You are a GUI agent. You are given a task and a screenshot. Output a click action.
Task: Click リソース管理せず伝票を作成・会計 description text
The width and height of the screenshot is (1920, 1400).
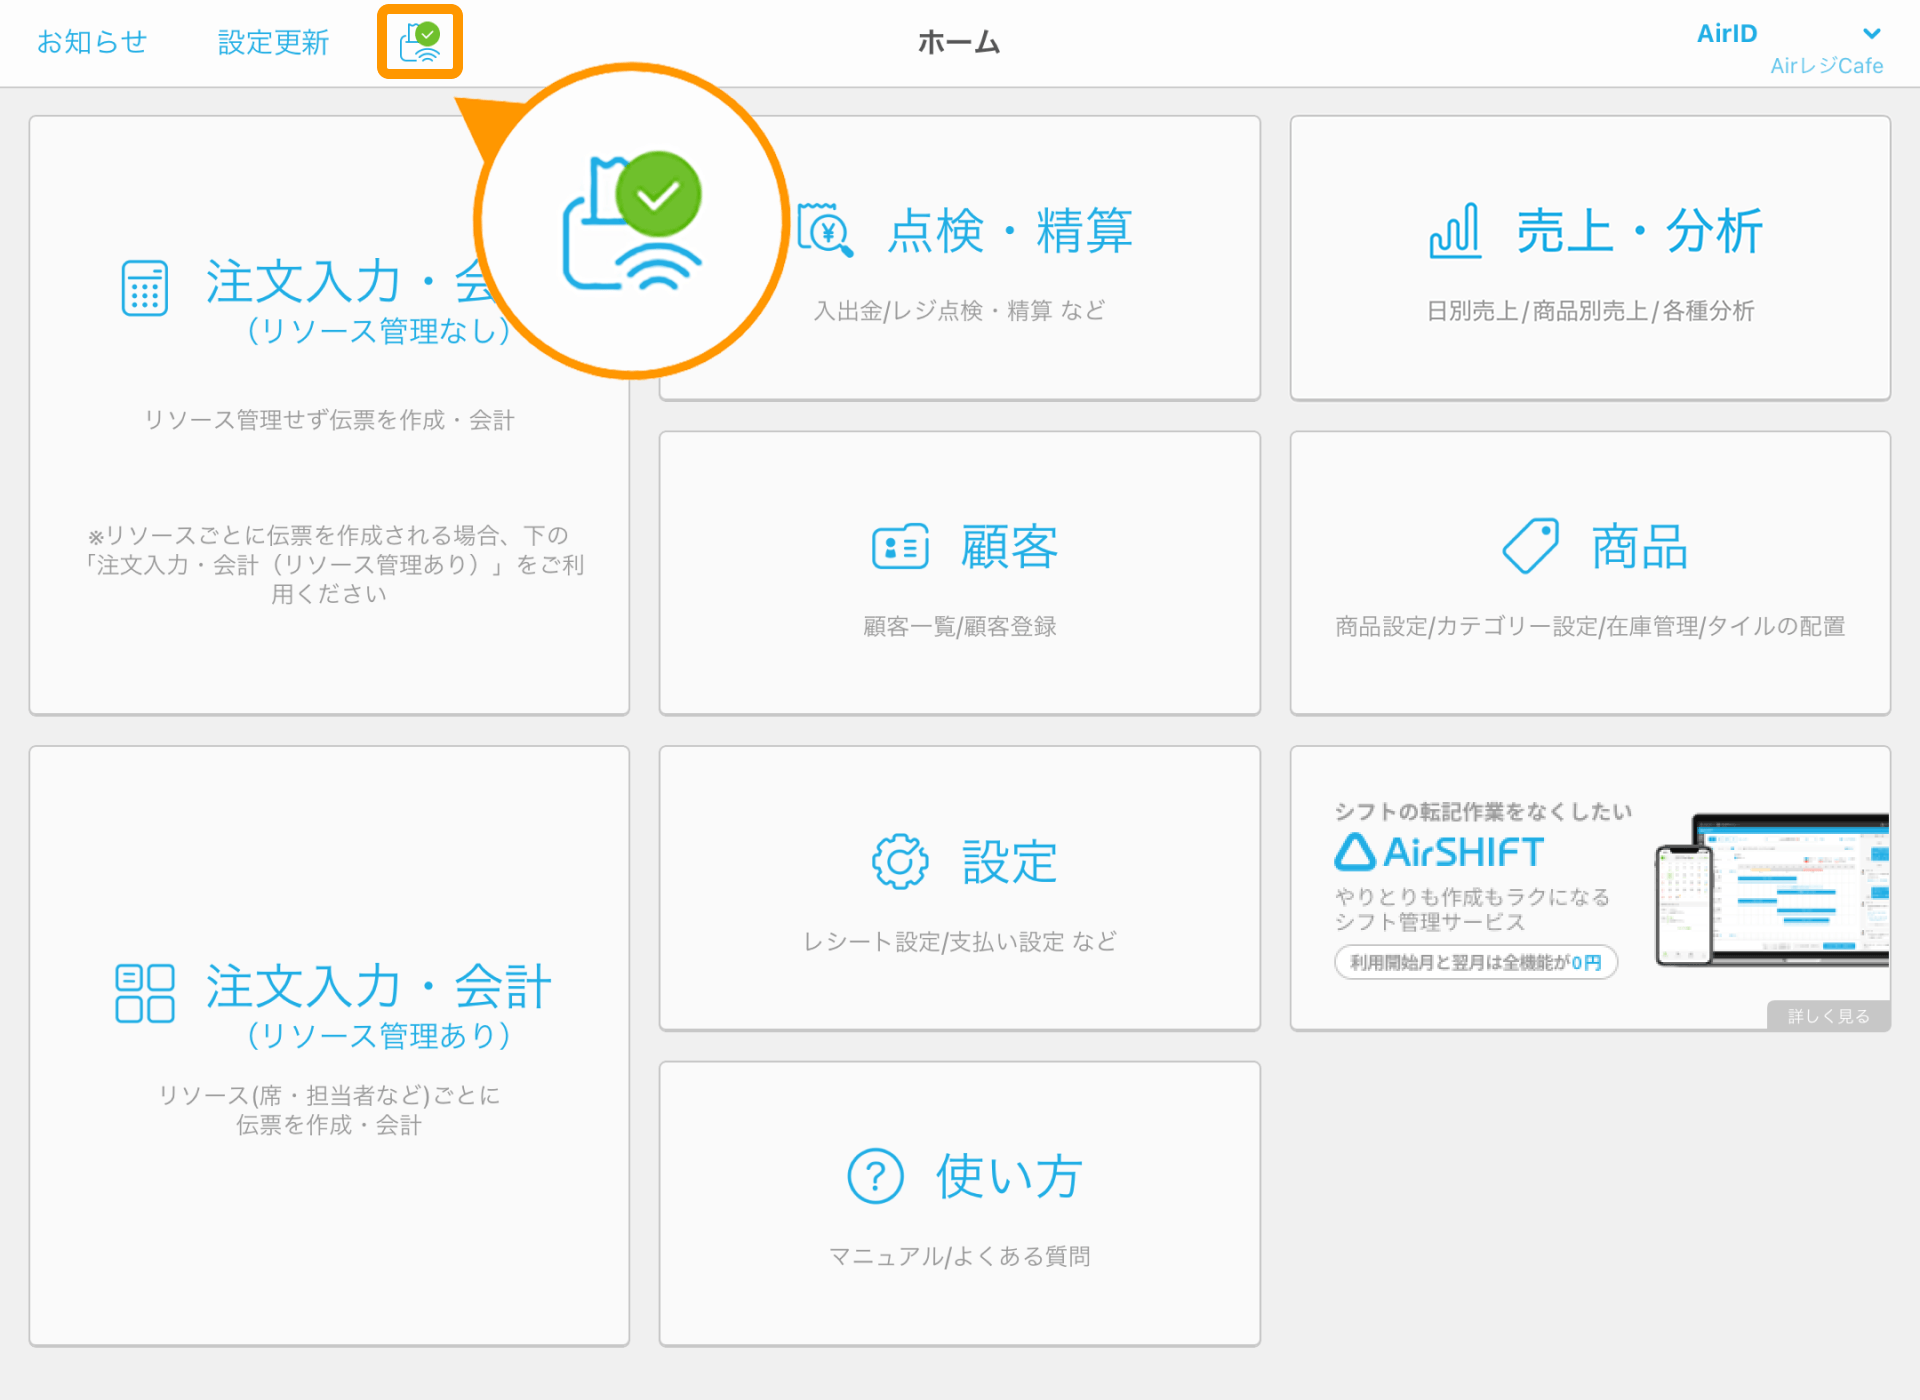pos(329,420)
